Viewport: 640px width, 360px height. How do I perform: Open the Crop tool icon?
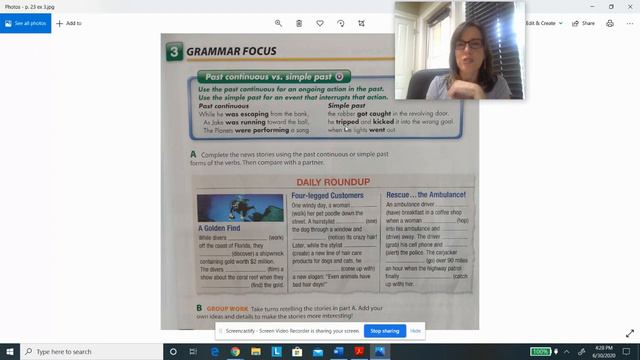pyautogui.click(x=362, y=23)
